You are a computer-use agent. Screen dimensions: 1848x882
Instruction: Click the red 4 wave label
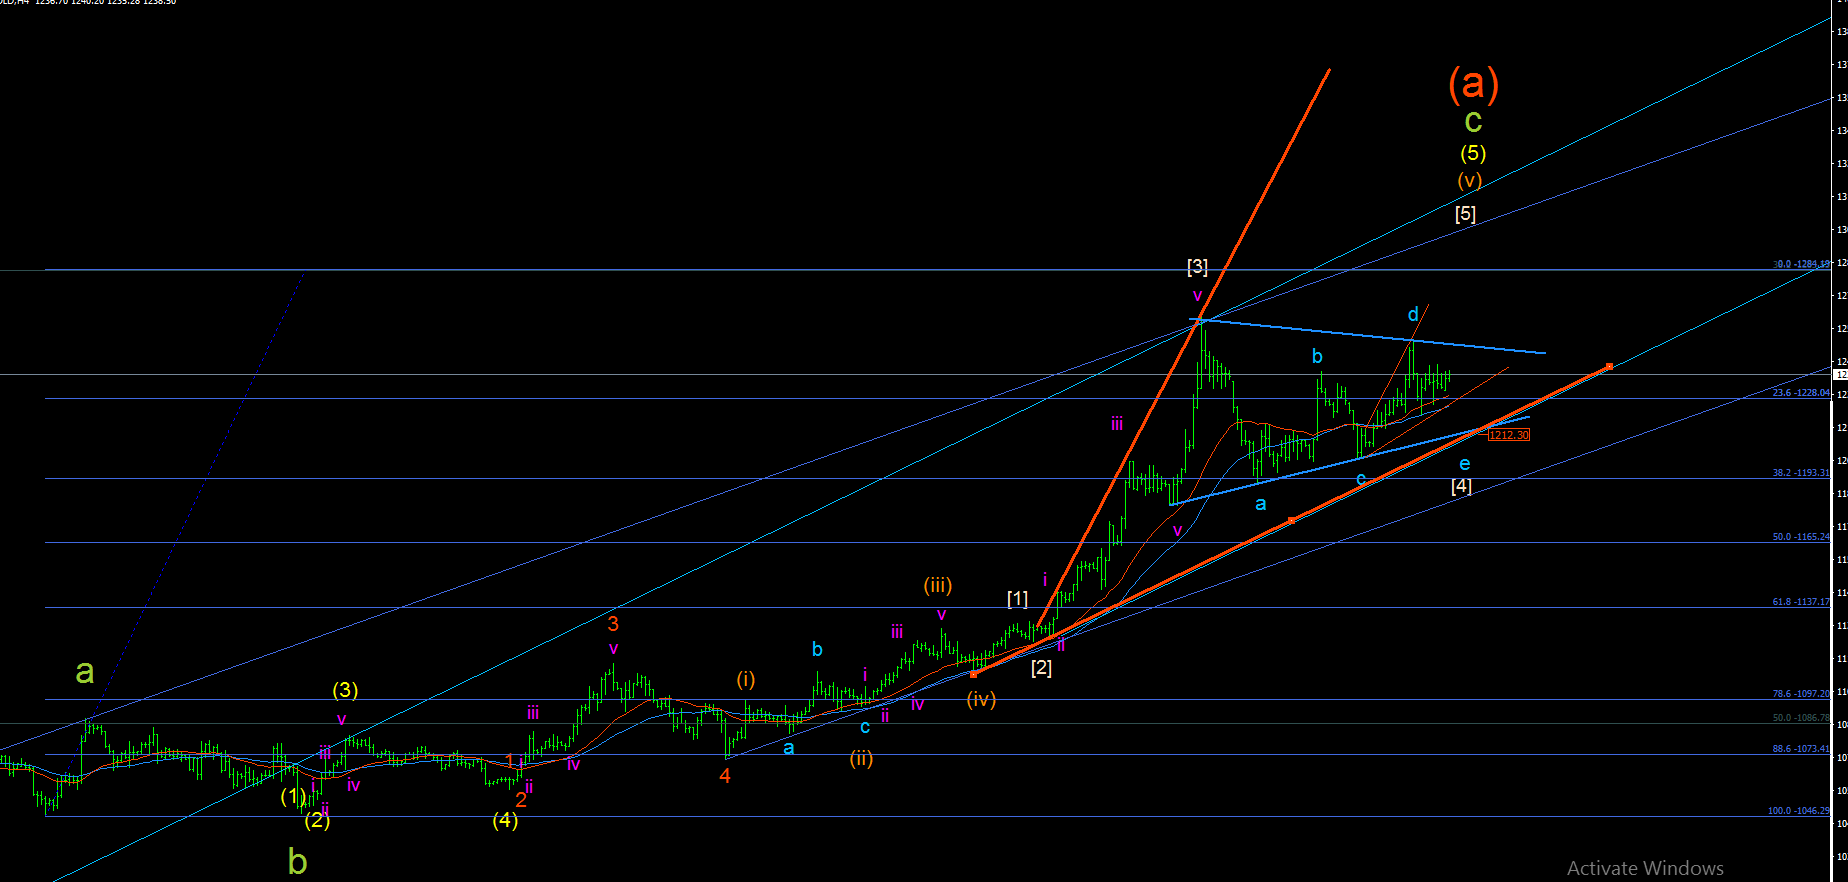tap(725, 776)
